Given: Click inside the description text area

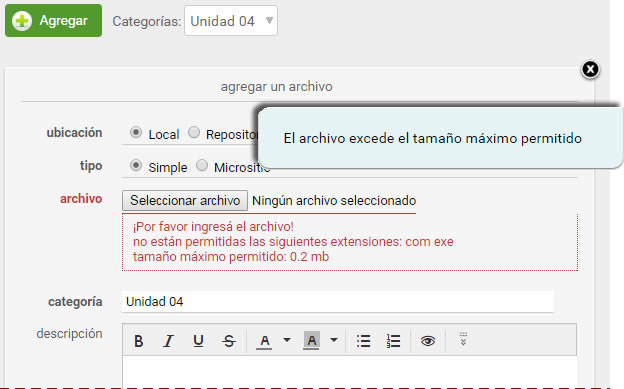Looking at the screenshot, I should tap(349, 371).
